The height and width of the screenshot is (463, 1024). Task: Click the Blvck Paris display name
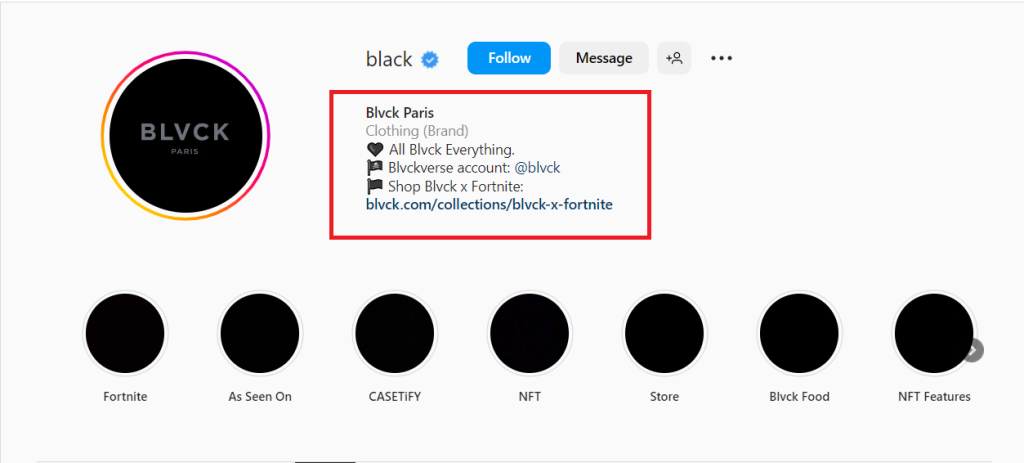point(400,113)
